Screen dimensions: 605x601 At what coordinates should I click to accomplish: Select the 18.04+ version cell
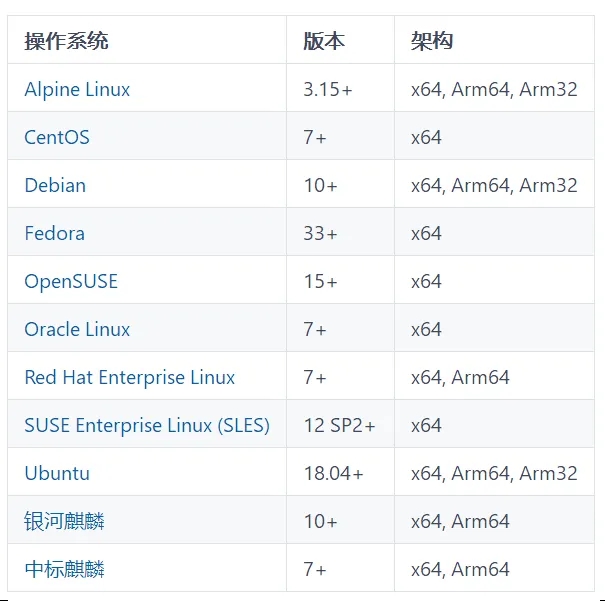point(340,472)
